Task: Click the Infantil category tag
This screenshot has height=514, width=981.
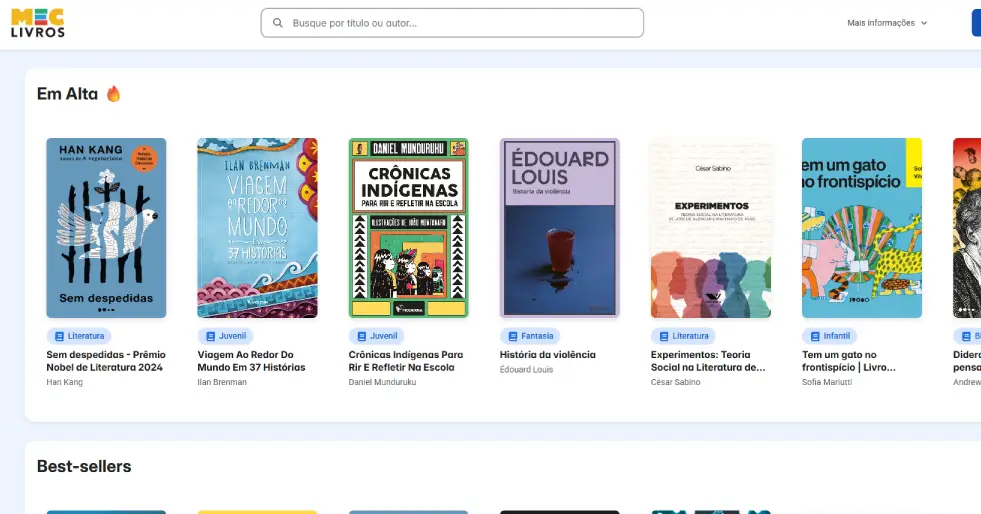Action: (x=830, y=336)
